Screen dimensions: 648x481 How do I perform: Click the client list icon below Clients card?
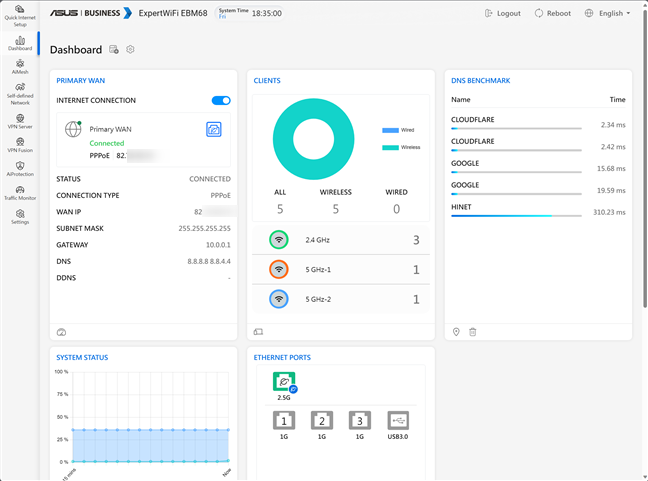258,332
